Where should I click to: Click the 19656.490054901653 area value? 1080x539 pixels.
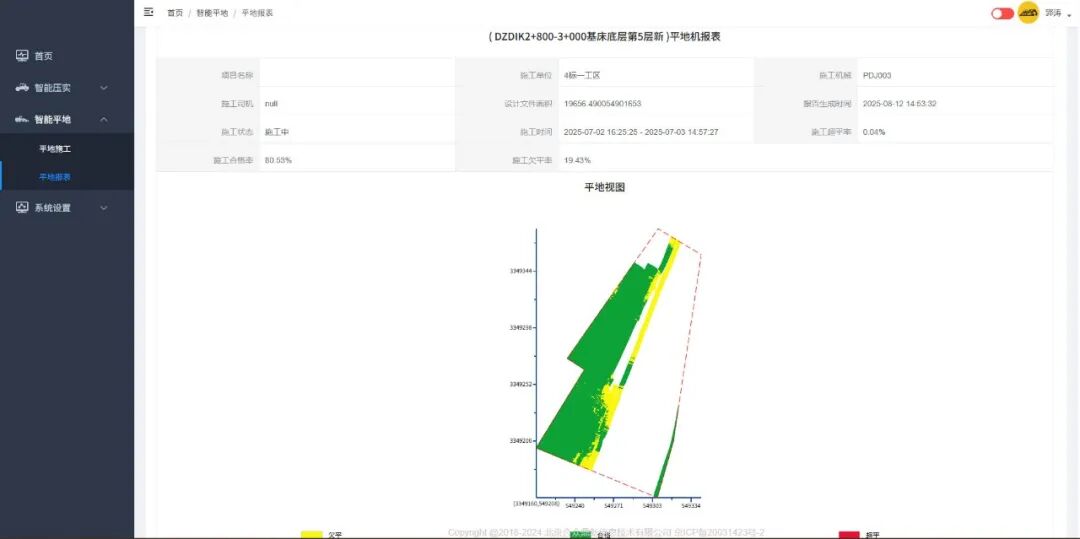(602, 103)
